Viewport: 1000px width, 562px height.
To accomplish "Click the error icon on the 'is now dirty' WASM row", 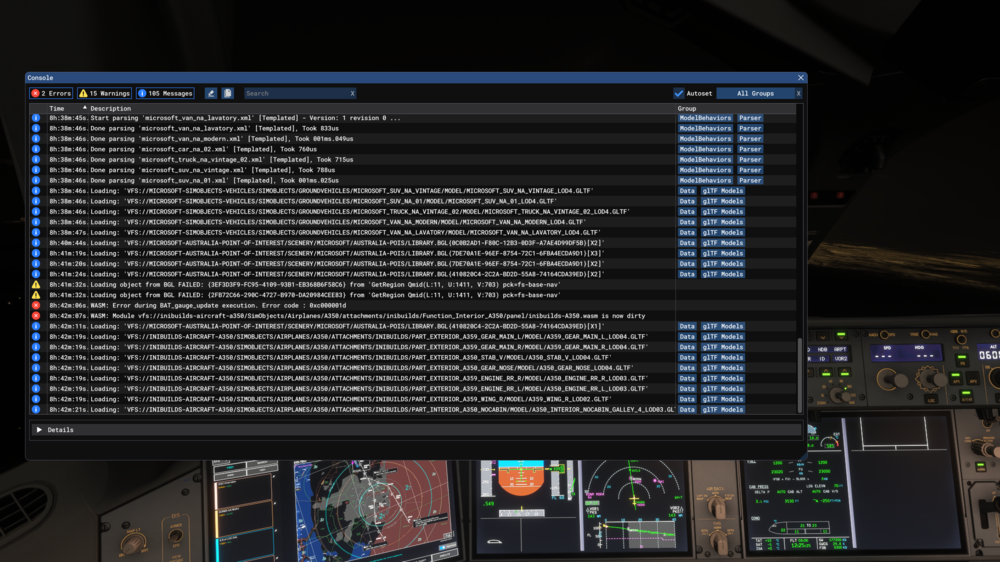I will click(36, 316).
